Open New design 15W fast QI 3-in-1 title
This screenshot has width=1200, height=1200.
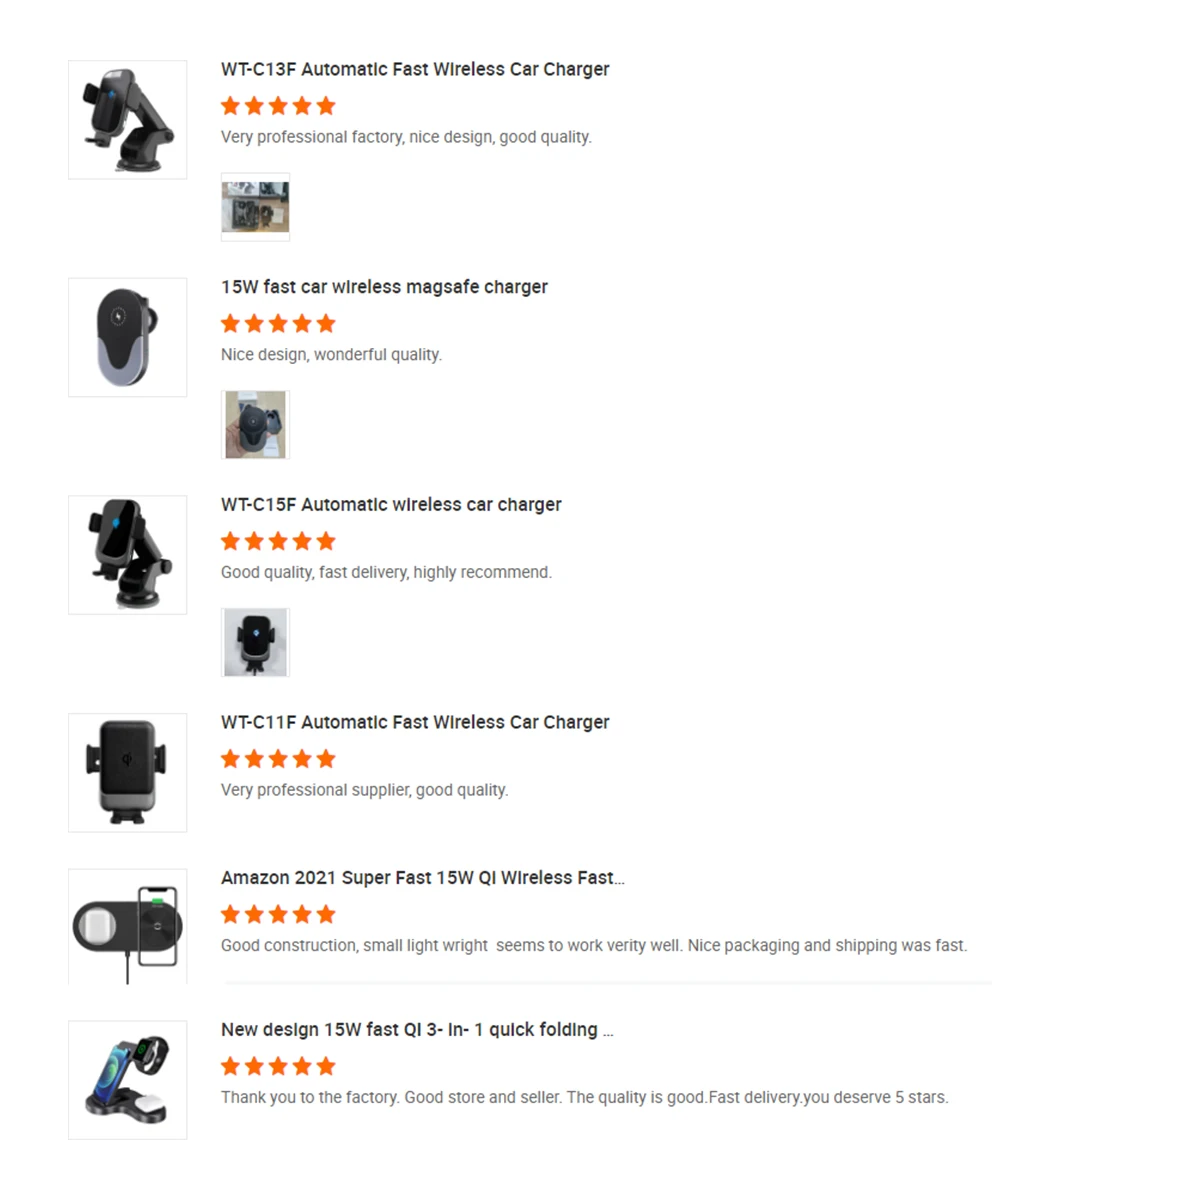(x=417, y=1029)
